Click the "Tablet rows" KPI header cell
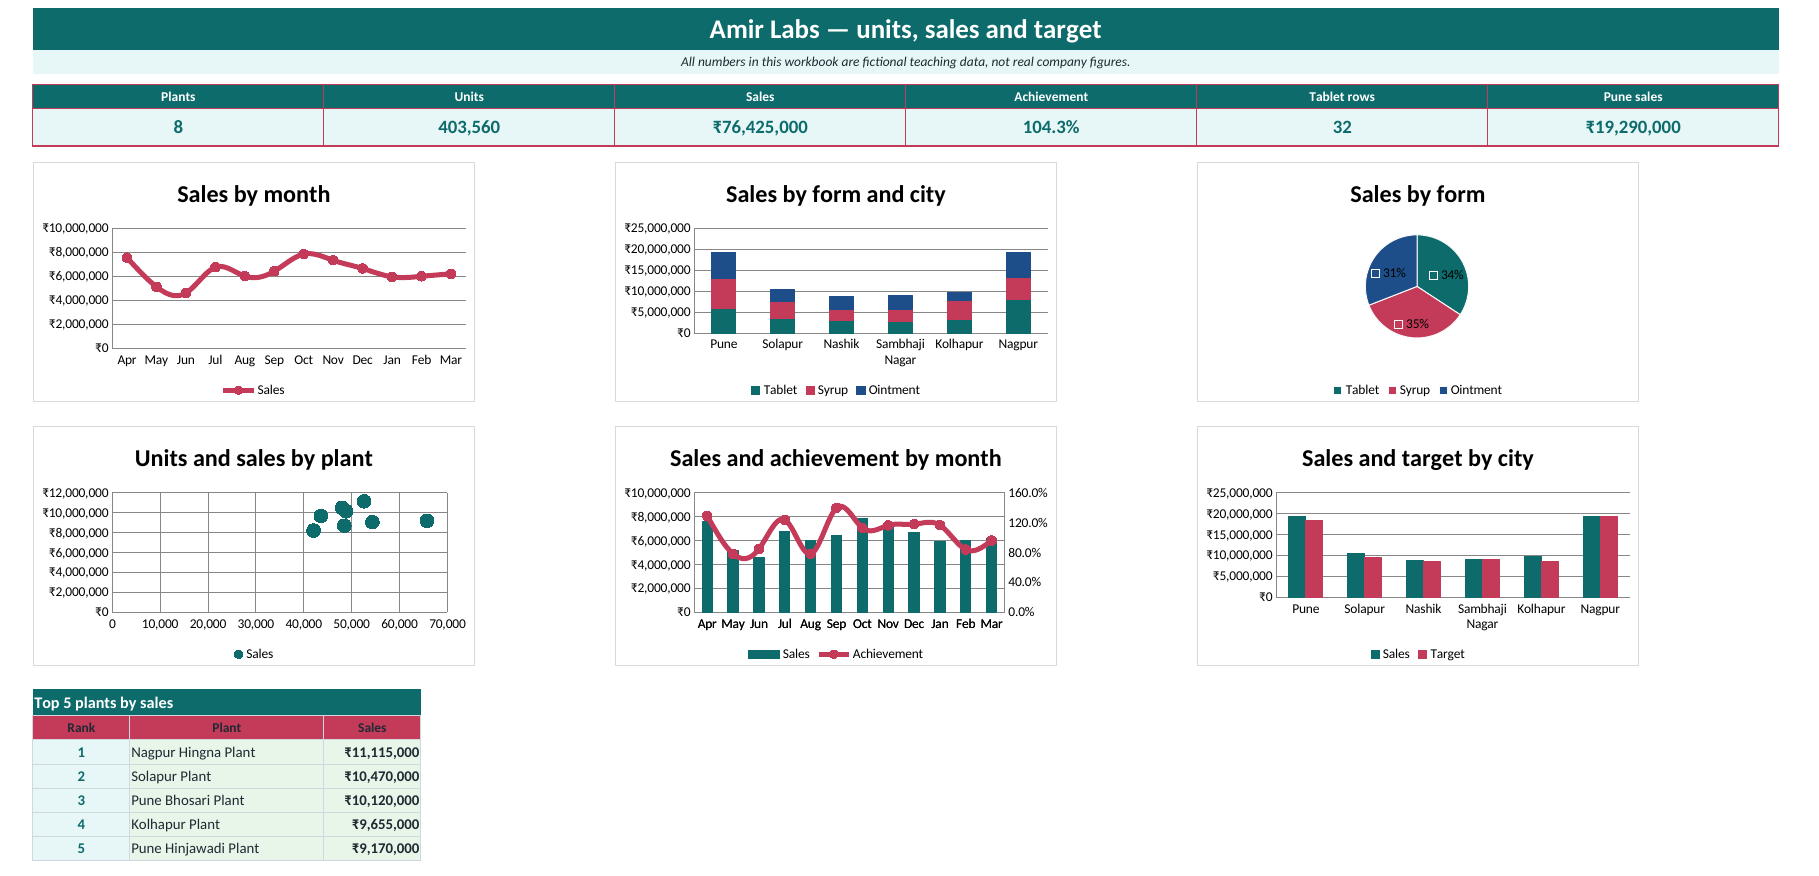 coord(1342,97)
